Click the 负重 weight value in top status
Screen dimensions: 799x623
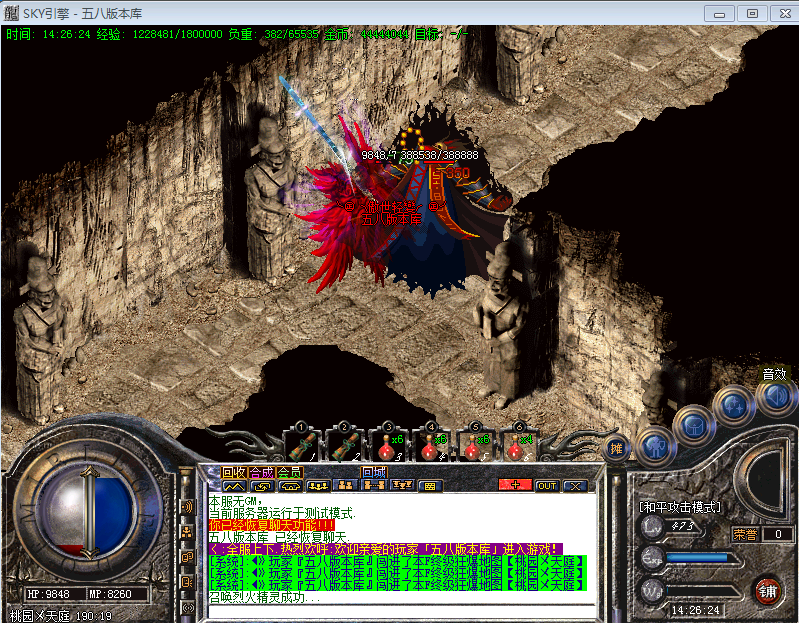(x=273, y=34)
